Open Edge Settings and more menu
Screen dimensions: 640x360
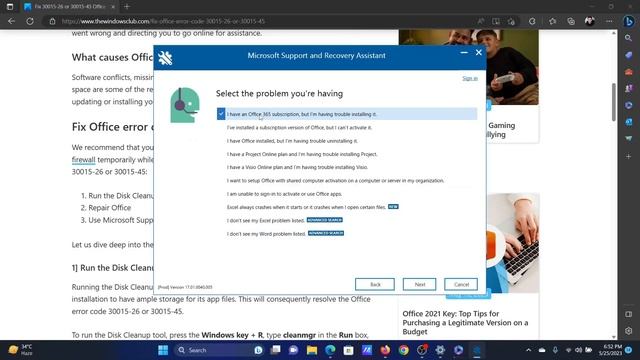pos(609,21)
